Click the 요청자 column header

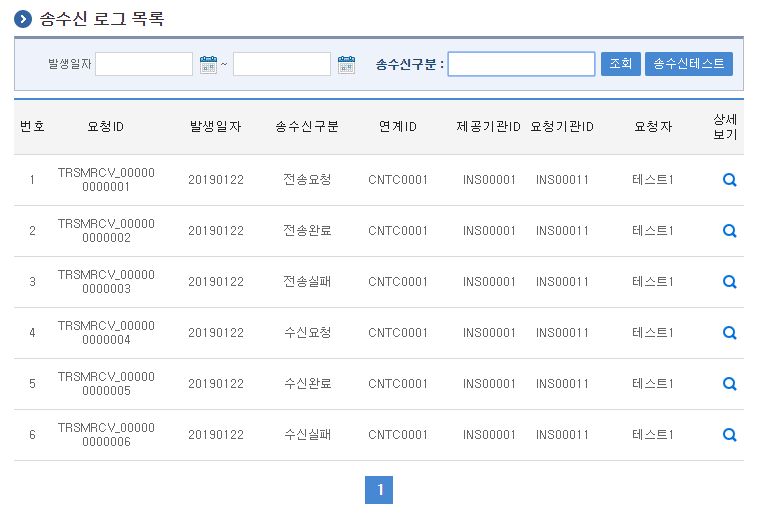pyautogui.click(x=653, y=127)
